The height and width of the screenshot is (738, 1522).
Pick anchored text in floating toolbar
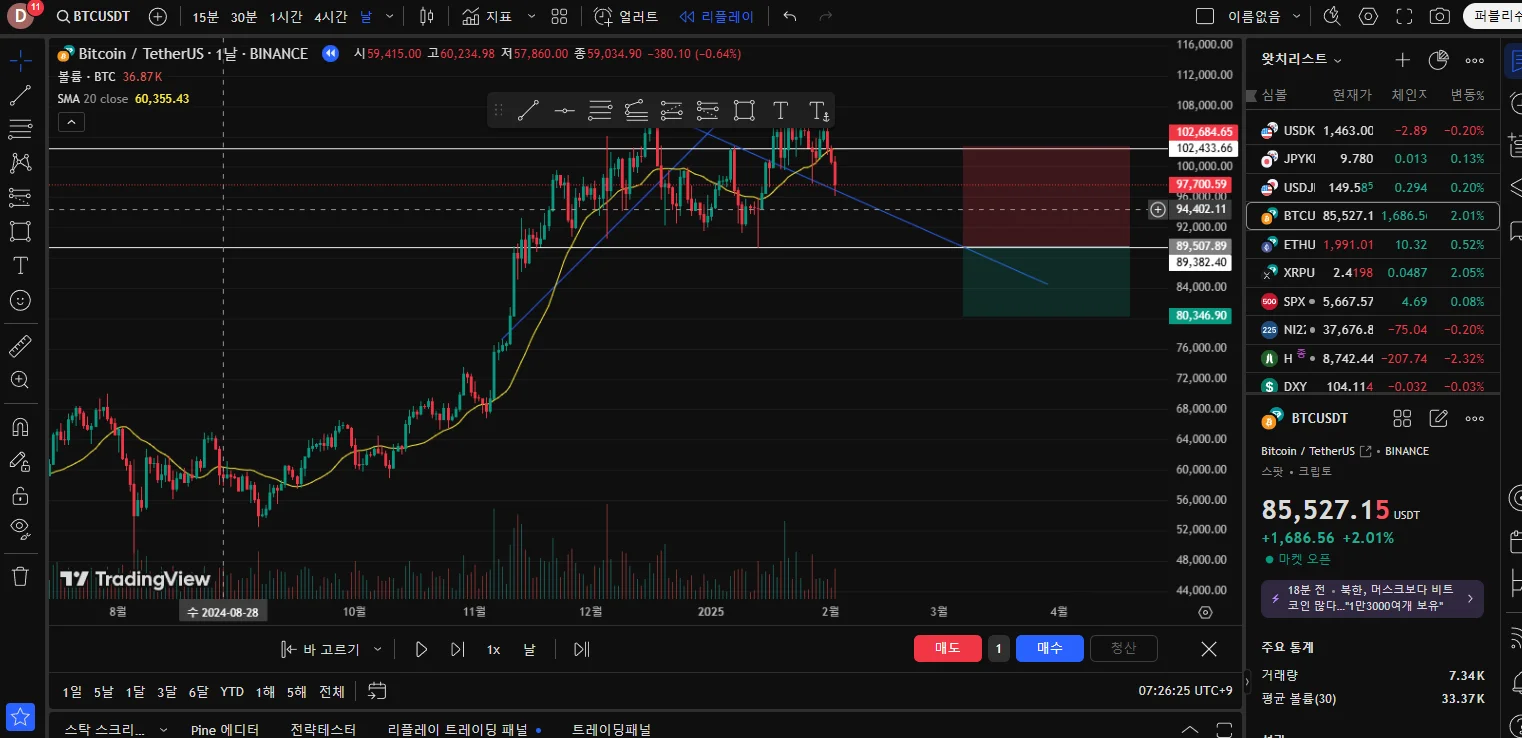point(817,110)
